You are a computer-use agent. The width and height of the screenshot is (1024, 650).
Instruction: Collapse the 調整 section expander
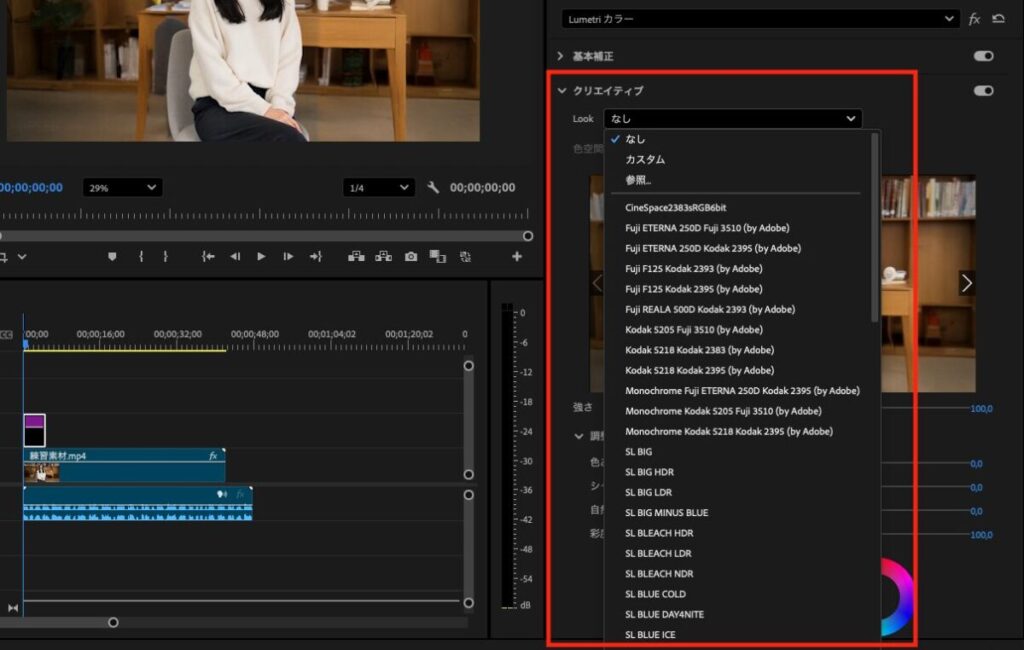[x=578, y=436]
